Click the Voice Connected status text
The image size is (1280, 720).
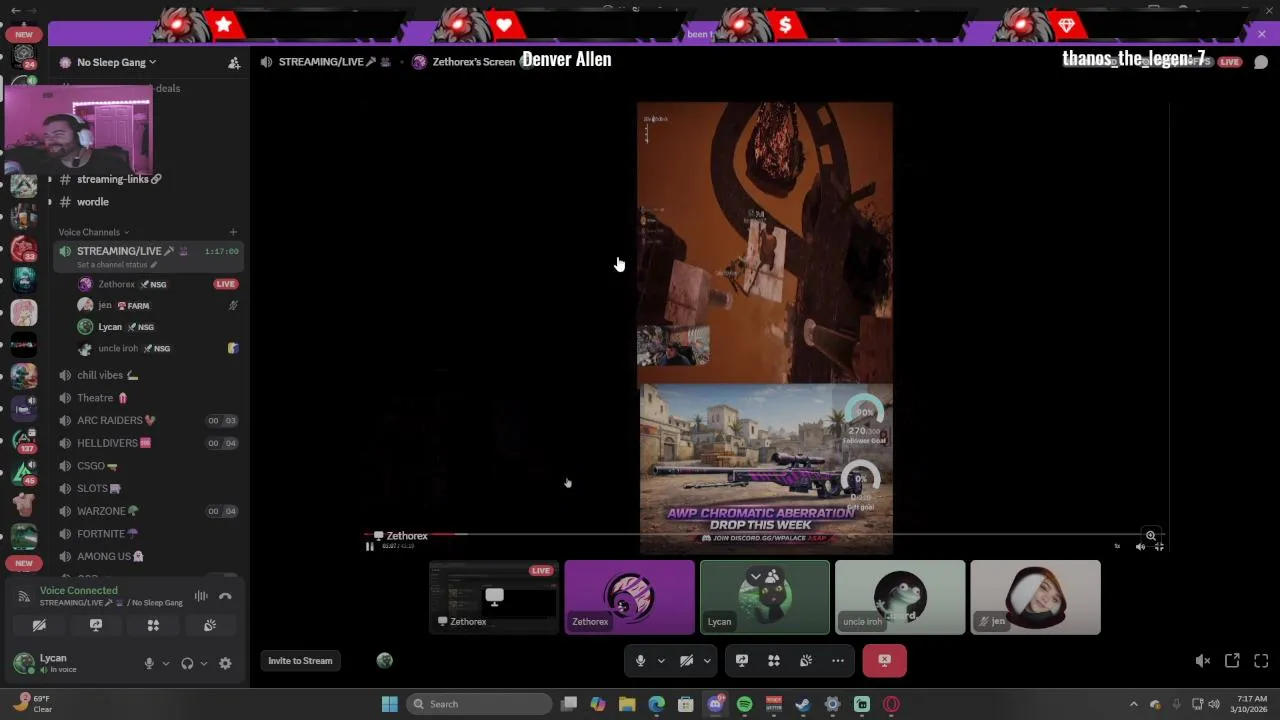click(78, 590)
